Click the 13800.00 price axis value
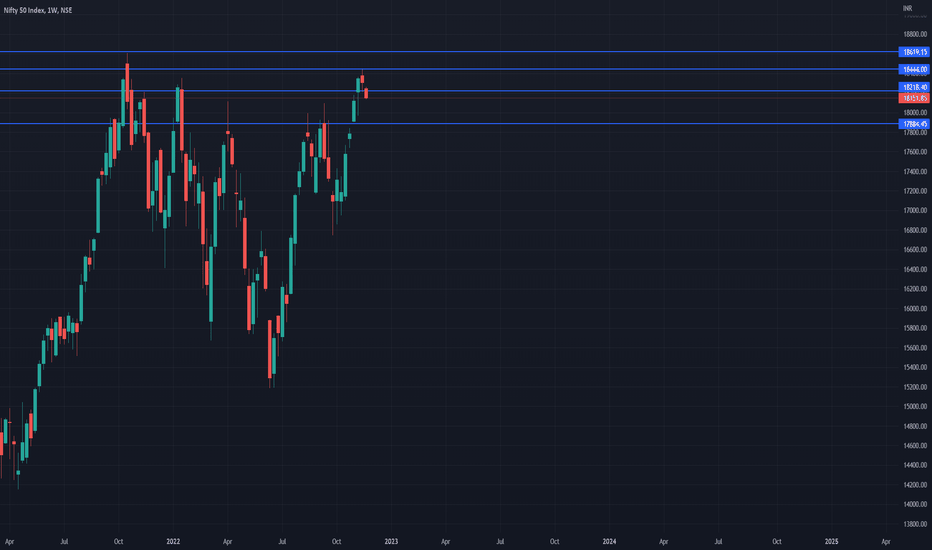This screenshot has width=932, height=550. point(915,524)
